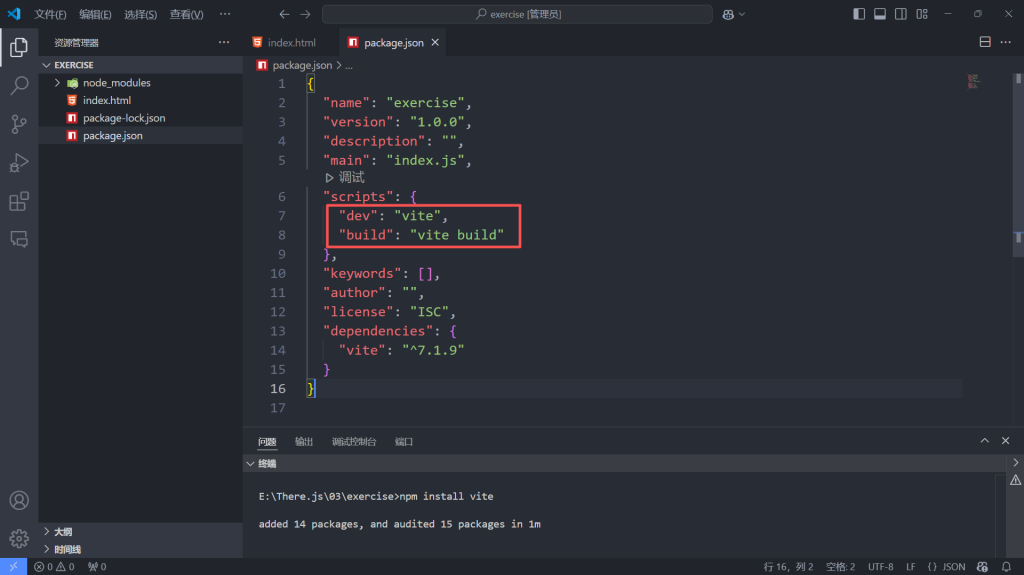
Task: Switch to the 输出 panel tab
Action: click(x=303, y=442)
